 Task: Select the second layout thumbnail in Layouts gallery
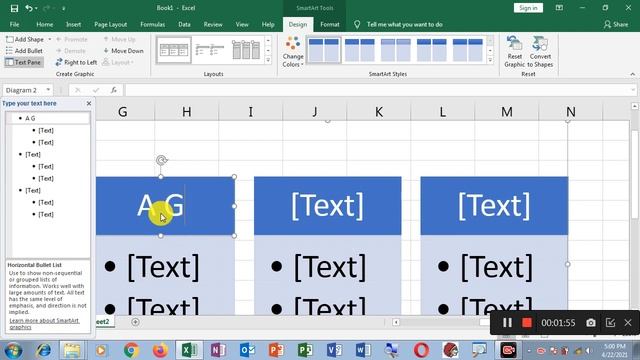210,50
